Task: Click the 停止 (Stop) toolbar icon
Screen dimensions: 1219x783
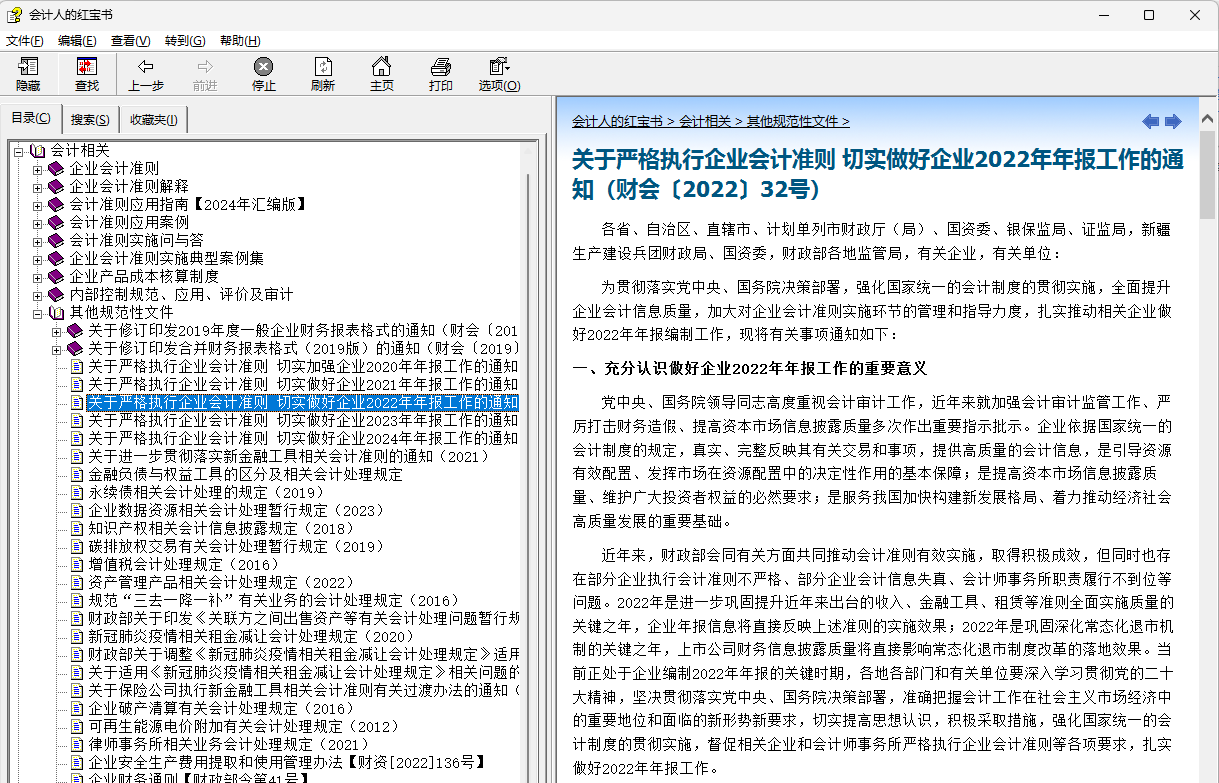Action: (x=263, y=74)
